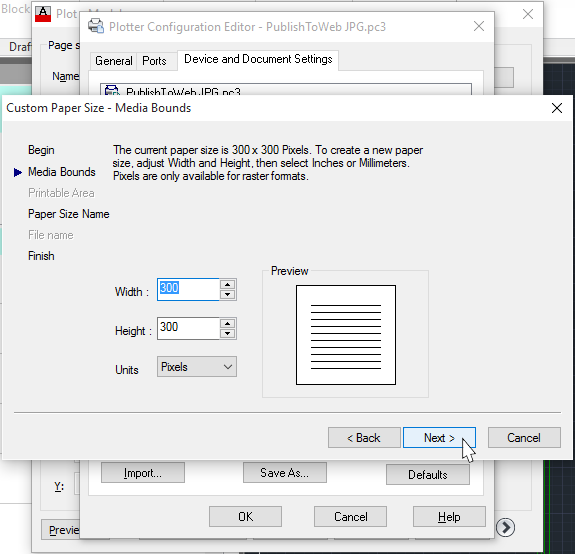The image size is (575, 554).
Task: Open the Units dropdown showing Pixels
Action: (197, 367)
